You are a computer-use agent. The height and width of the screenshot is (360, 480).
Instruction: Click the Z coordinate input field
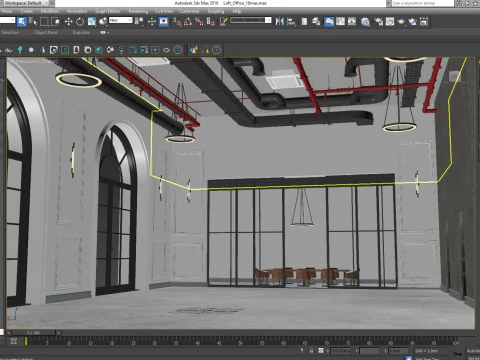click(398, 351)
